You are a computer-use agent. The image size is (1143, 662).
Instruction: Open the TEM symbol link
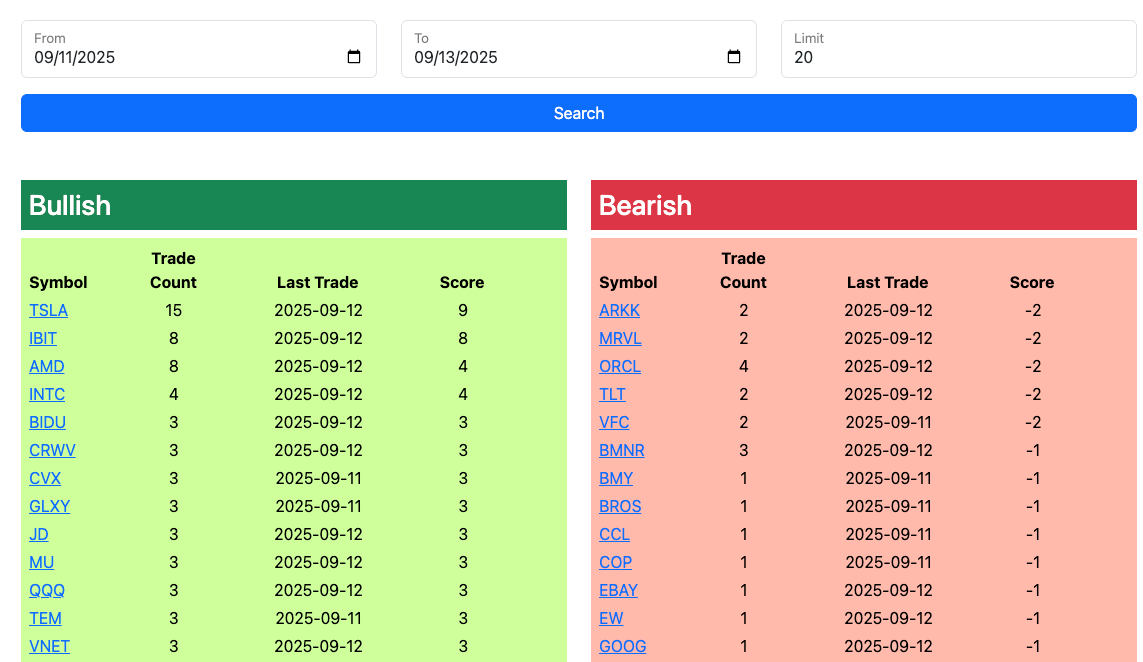pos(45,619)
